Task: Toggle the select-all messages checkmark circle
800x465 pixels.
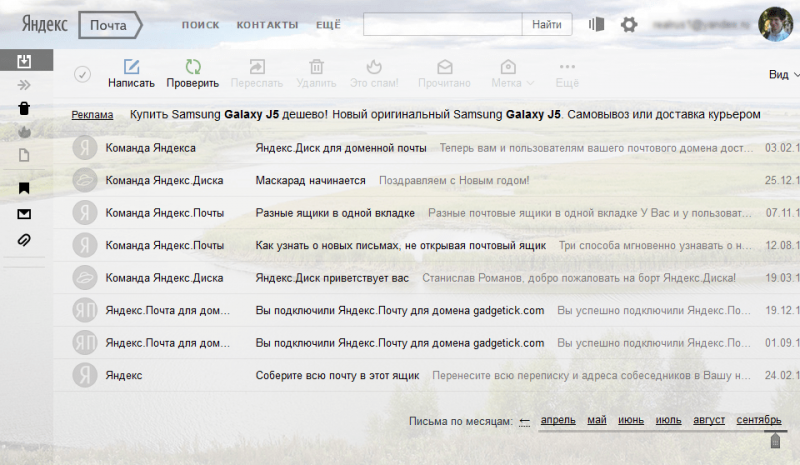Action: 83,74
